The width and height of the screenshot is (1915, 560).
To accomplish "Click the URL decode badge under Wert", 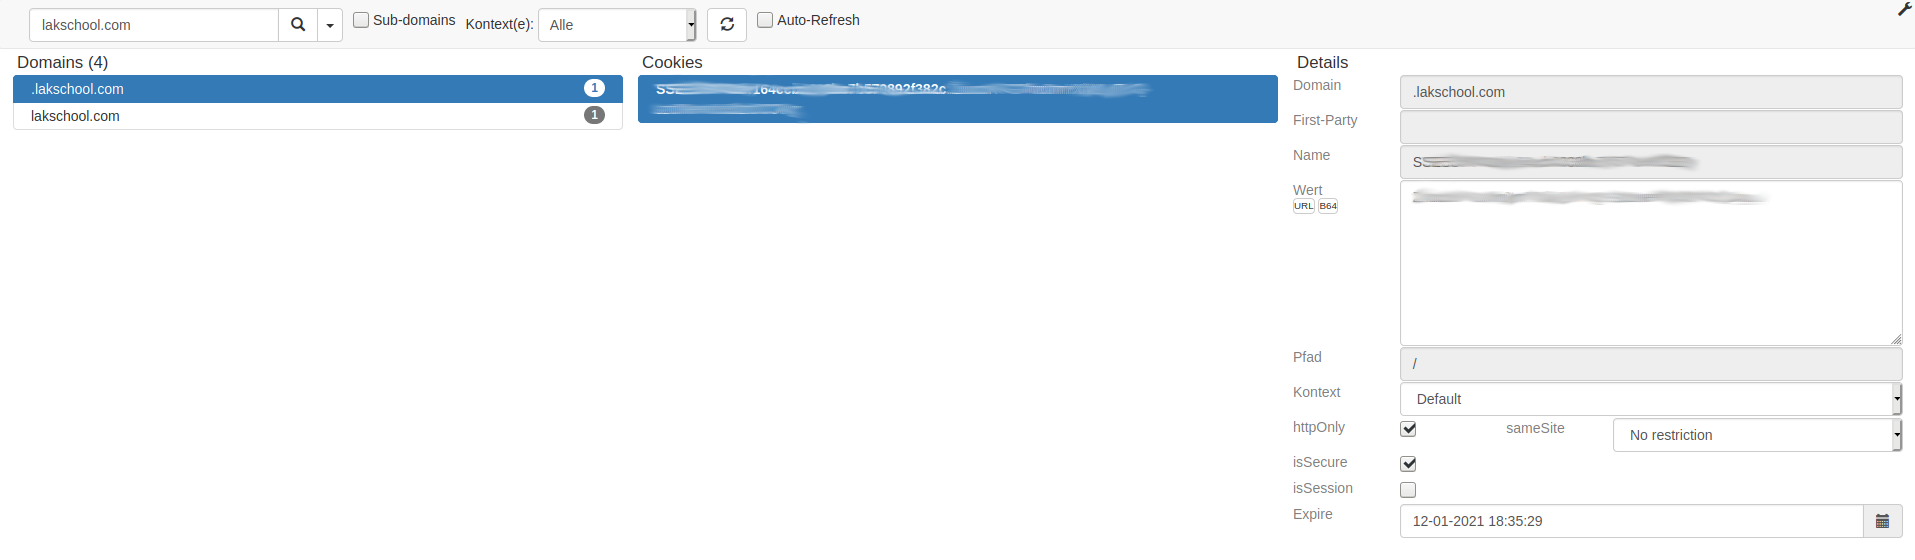I will pyautogui.click(x=1303, y=206).
